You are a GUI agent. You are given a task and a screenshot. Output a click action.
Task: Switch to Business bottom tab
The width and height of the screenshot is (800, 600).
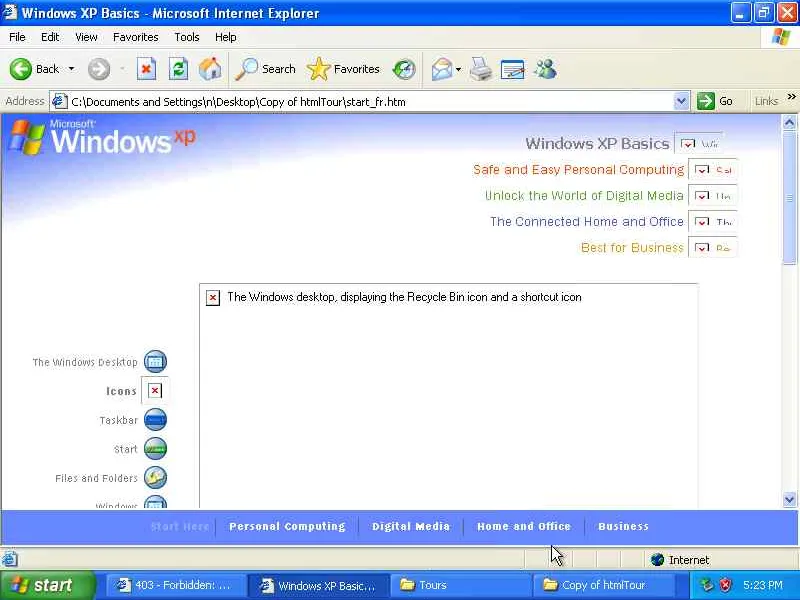pos(623,527)
